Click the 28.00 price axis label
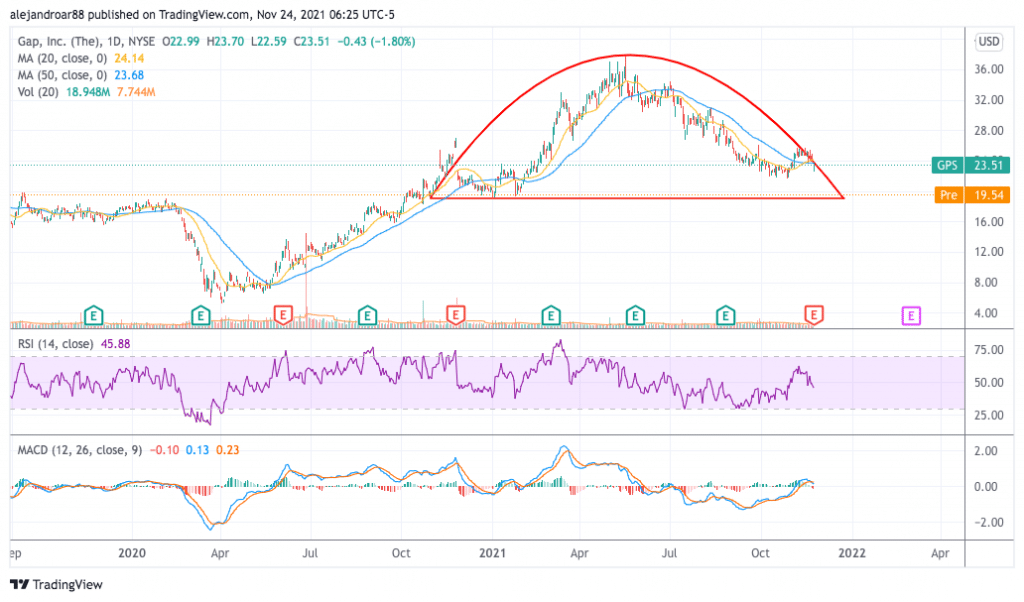1024x602 pixels. [x=988, y=131]
